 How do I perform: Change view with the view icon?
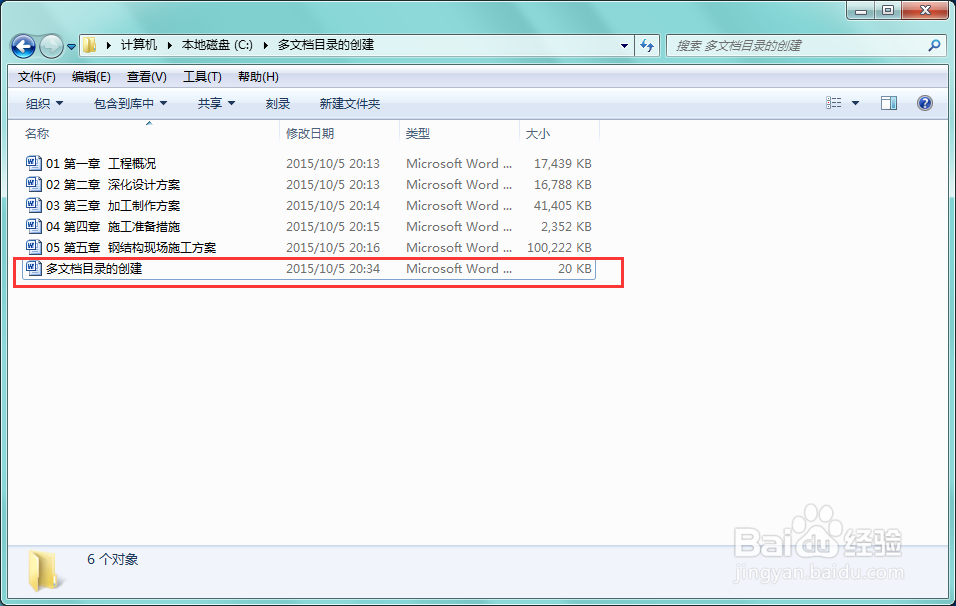click(x=833, y=103)
